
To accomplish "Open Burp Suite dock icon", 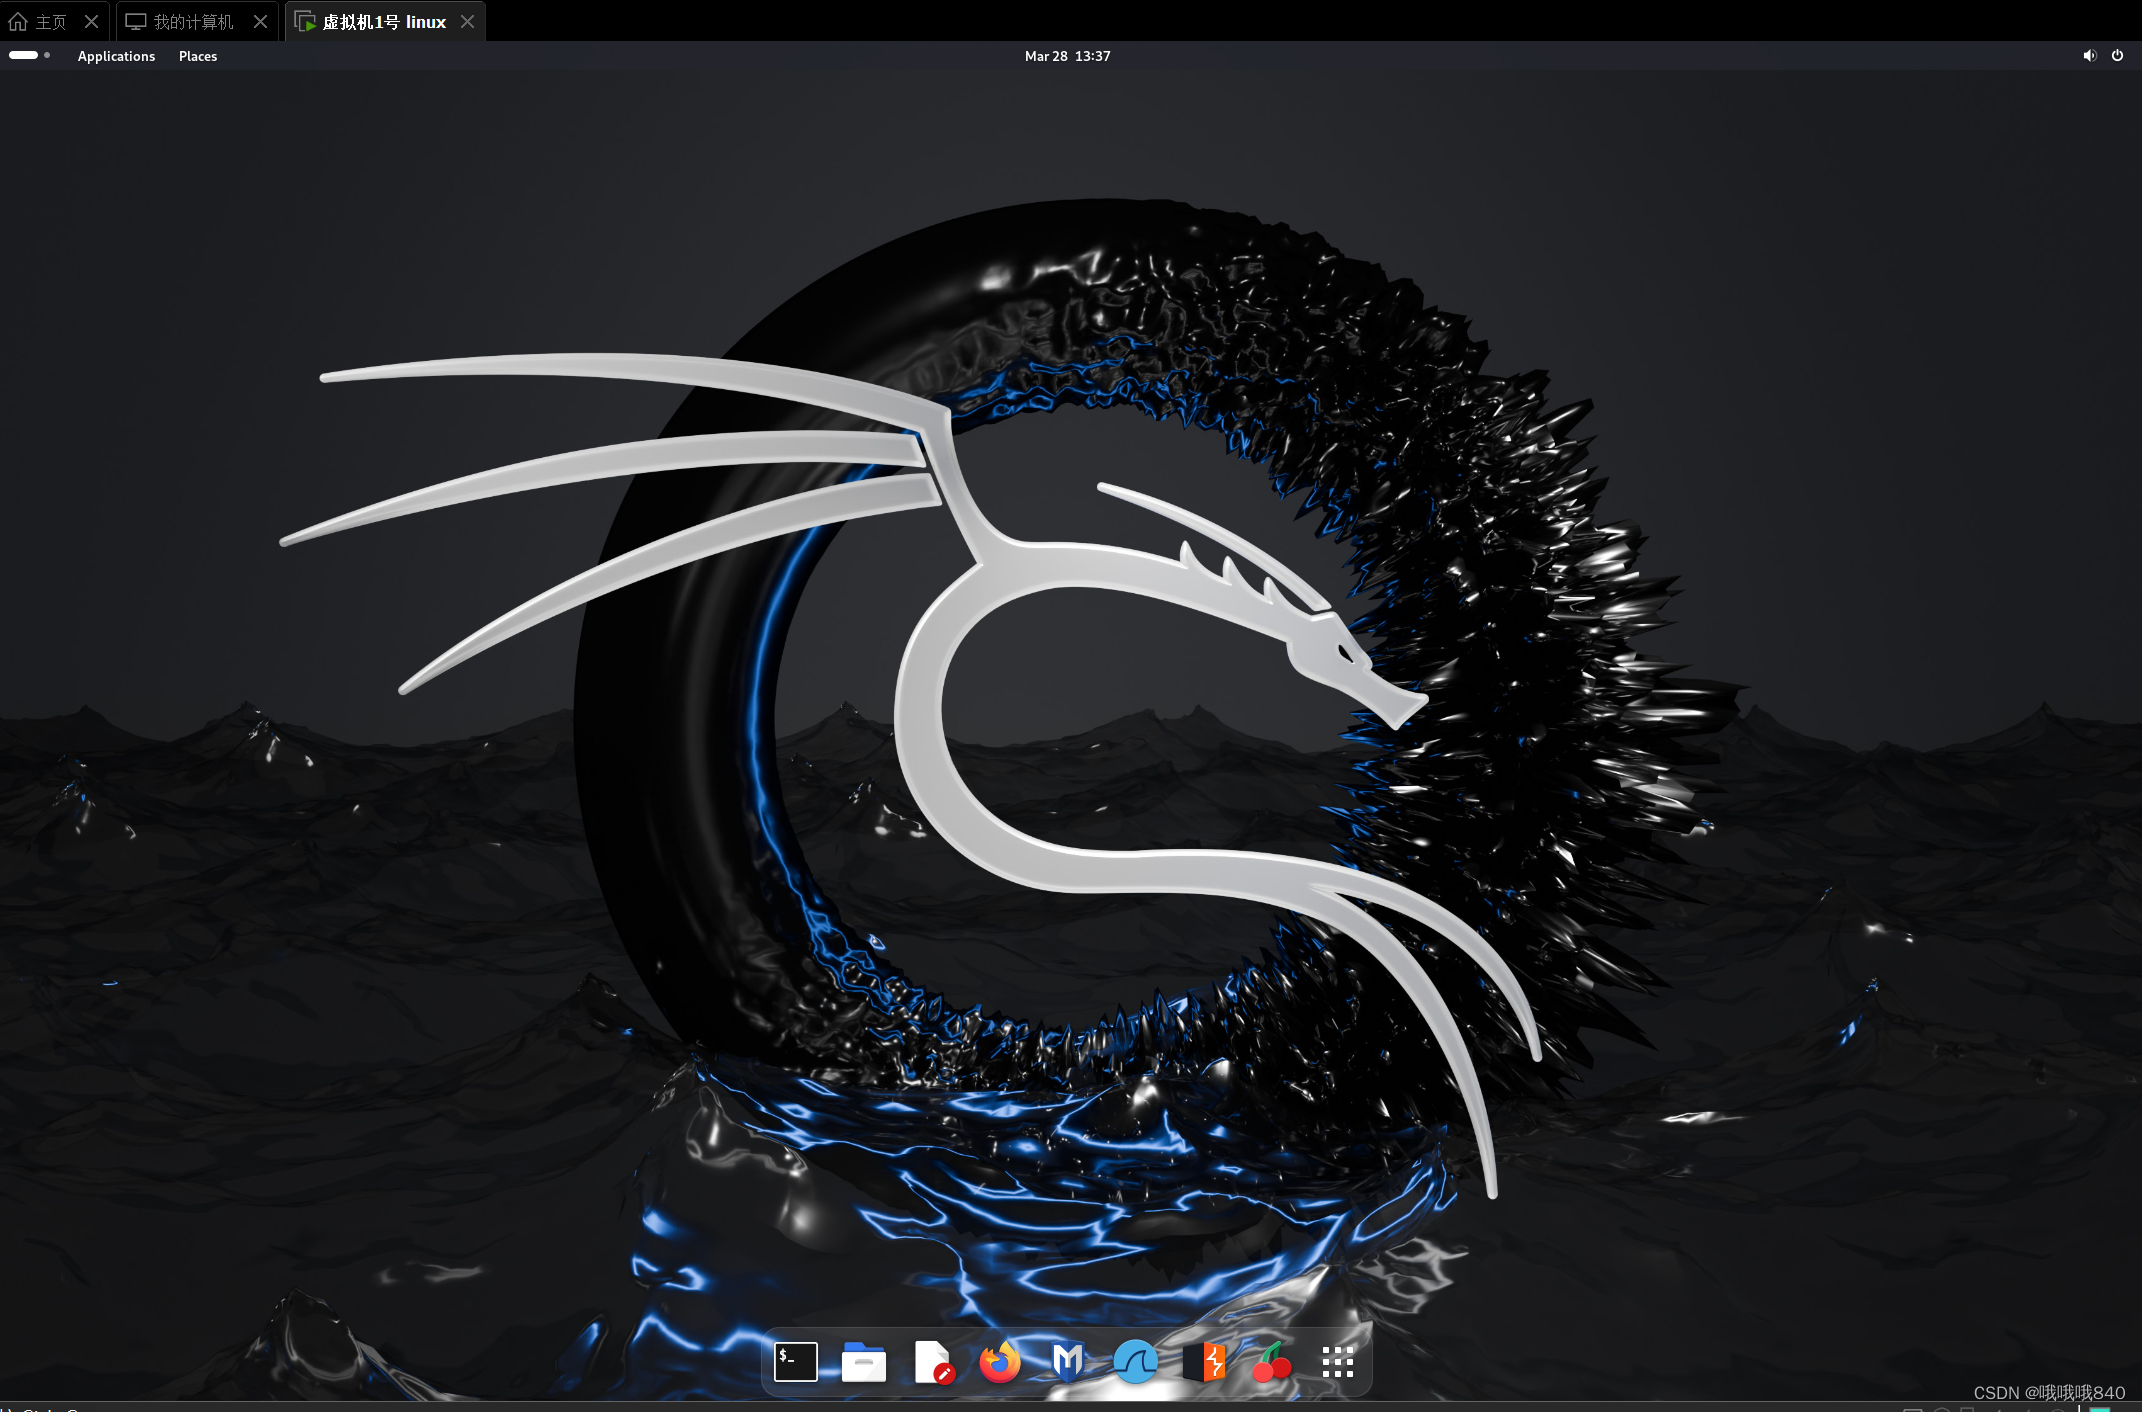I will pyautogui.click(x=1204, y=1362).
